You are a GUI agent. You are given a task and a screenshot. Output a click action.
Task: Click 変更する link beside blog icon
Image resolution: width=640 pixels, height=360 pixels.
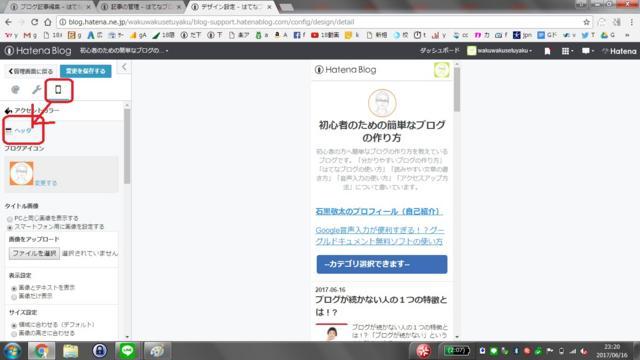pyautogui.click(x=46, y=182)
